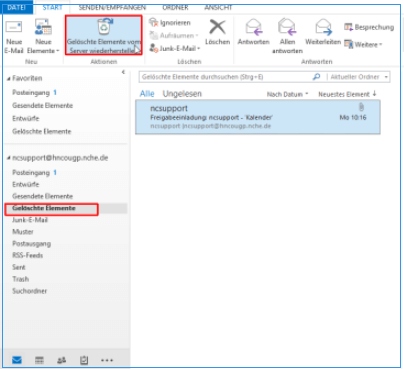
Task: Show Alle messages filter
Action: pos(147,94)
